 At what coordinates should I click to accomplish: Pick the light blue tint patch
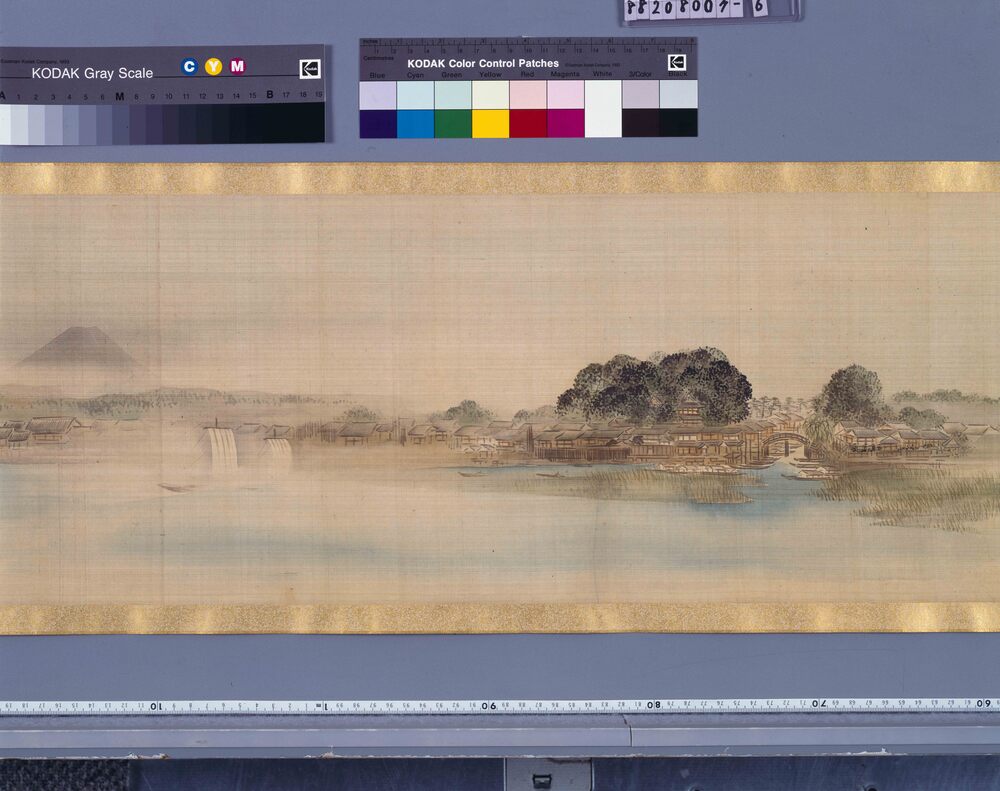(x=378, y=96)
